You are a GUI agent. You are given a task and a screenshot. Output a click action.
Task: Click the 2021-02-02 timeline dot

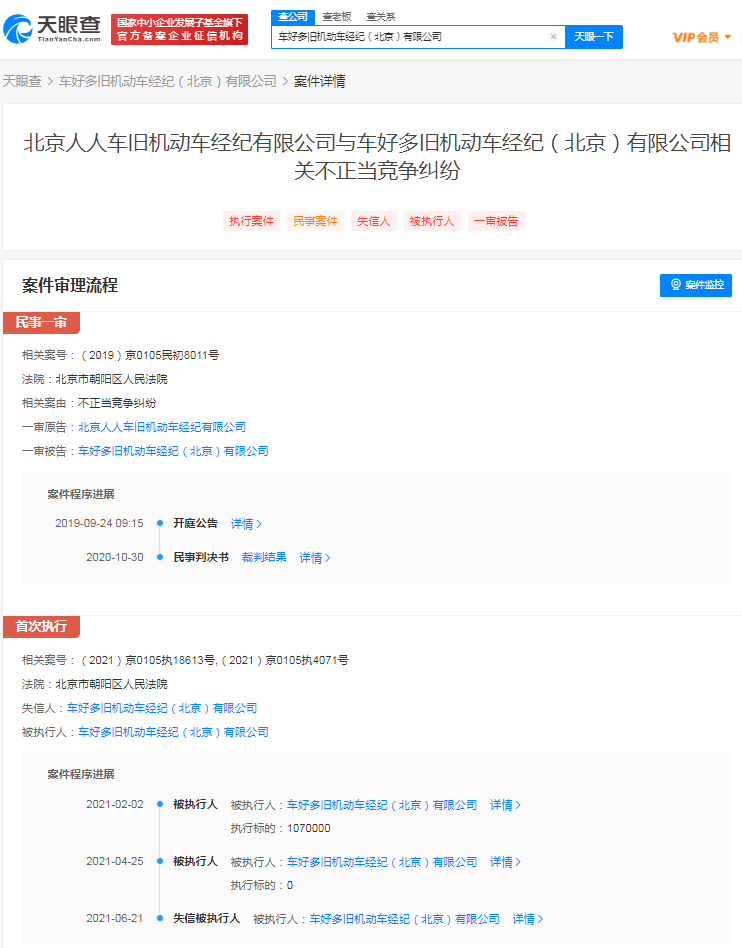click(x=160, y=804)
